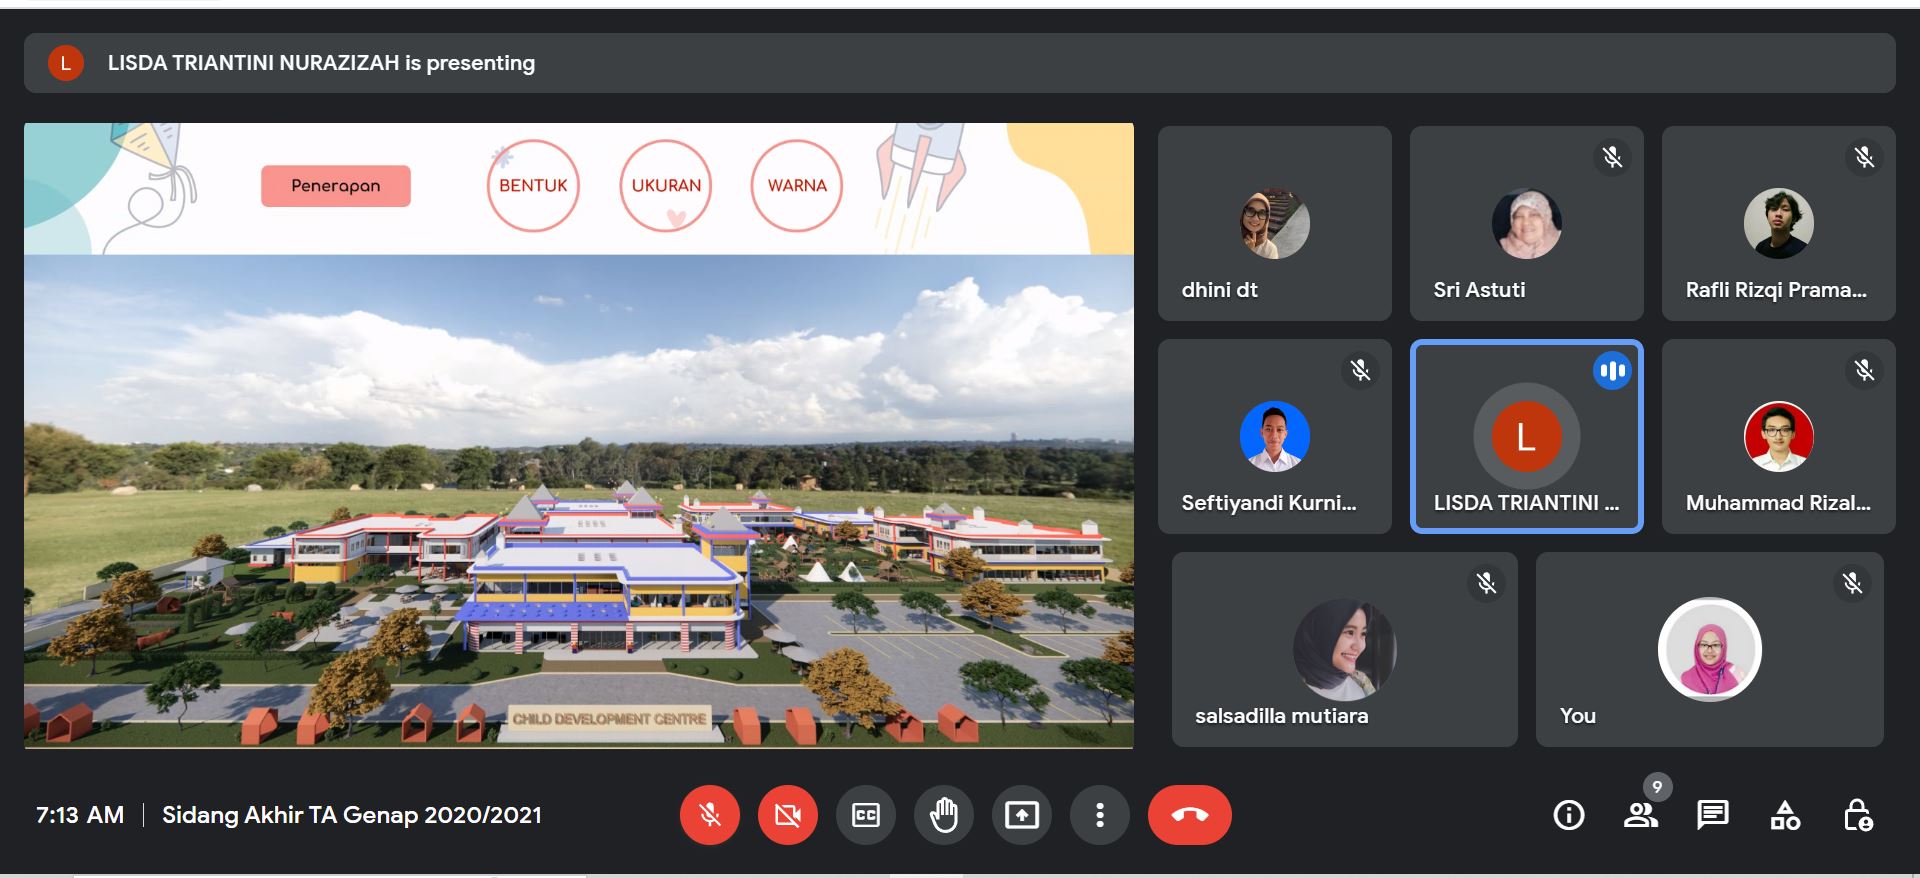Image resolution: width=1920 pixels, height=878 pixels.
Task: Open host controls lock icon
Action: pos(1857,816)
